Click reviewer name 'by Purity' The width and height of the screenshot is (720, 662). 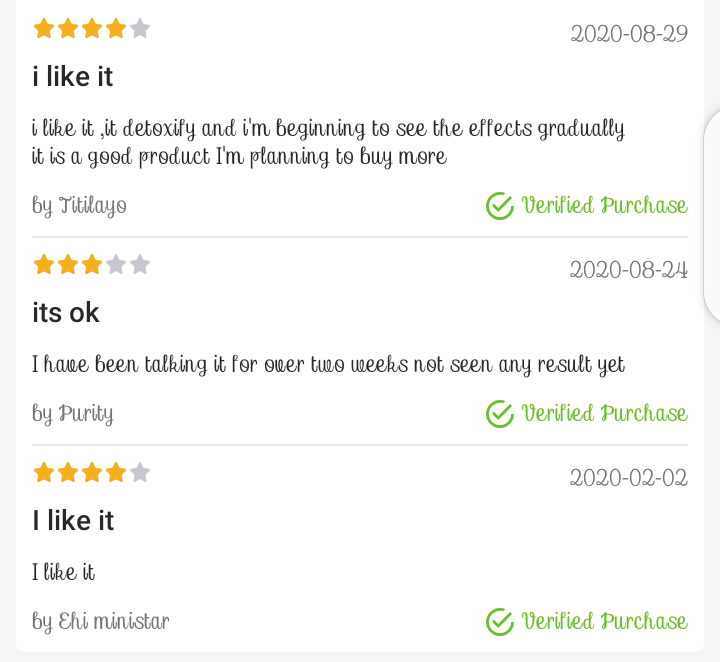[72, 413]
